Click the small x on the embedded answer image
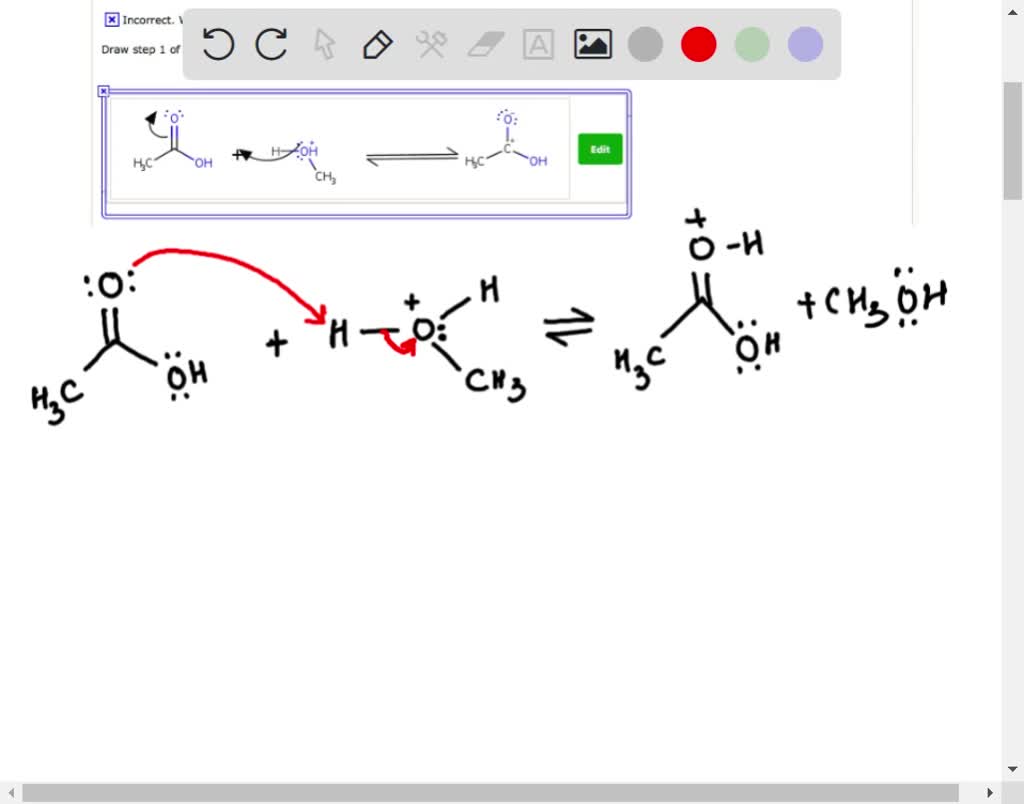This screenshot has height=804, width=1024. click(x=104, y=90)
